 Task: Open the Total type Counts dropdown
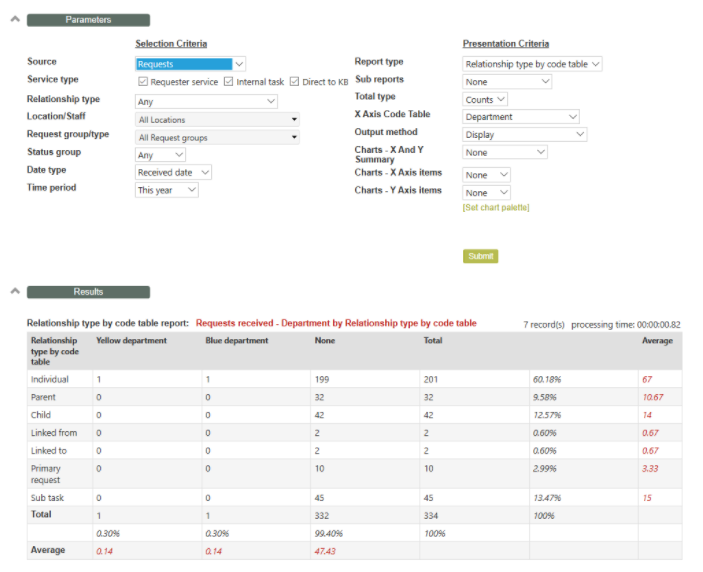[486, 99]
